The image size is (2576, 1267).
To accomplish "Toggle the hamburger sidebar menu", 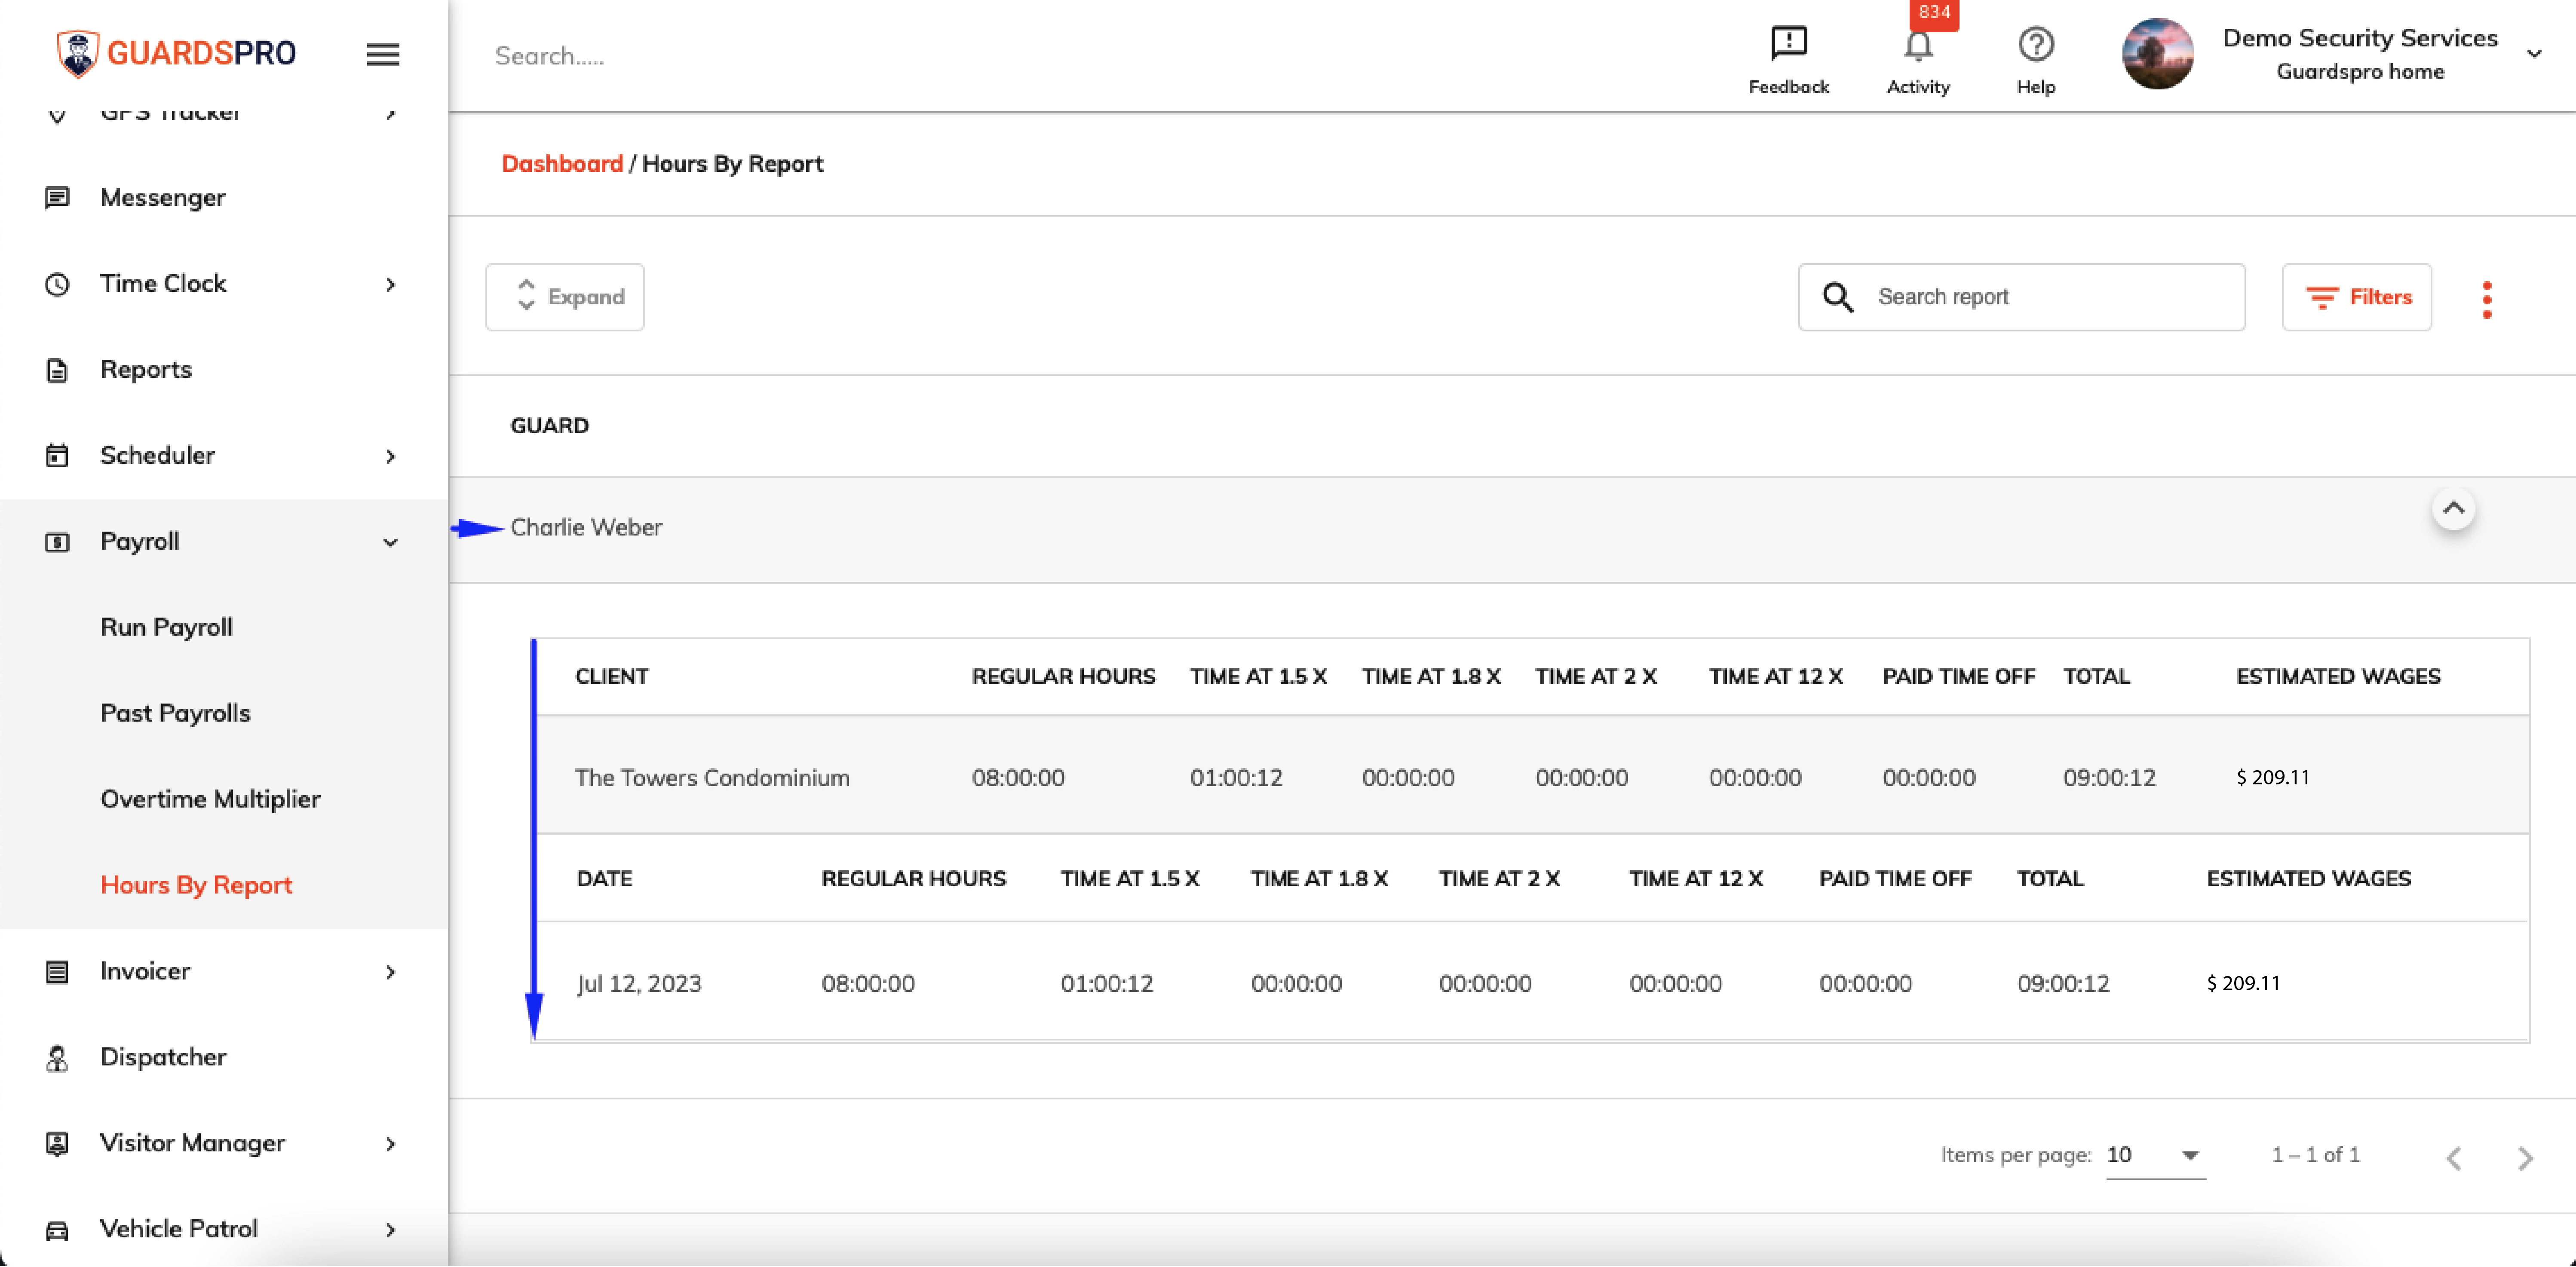I will click(383, 54).
